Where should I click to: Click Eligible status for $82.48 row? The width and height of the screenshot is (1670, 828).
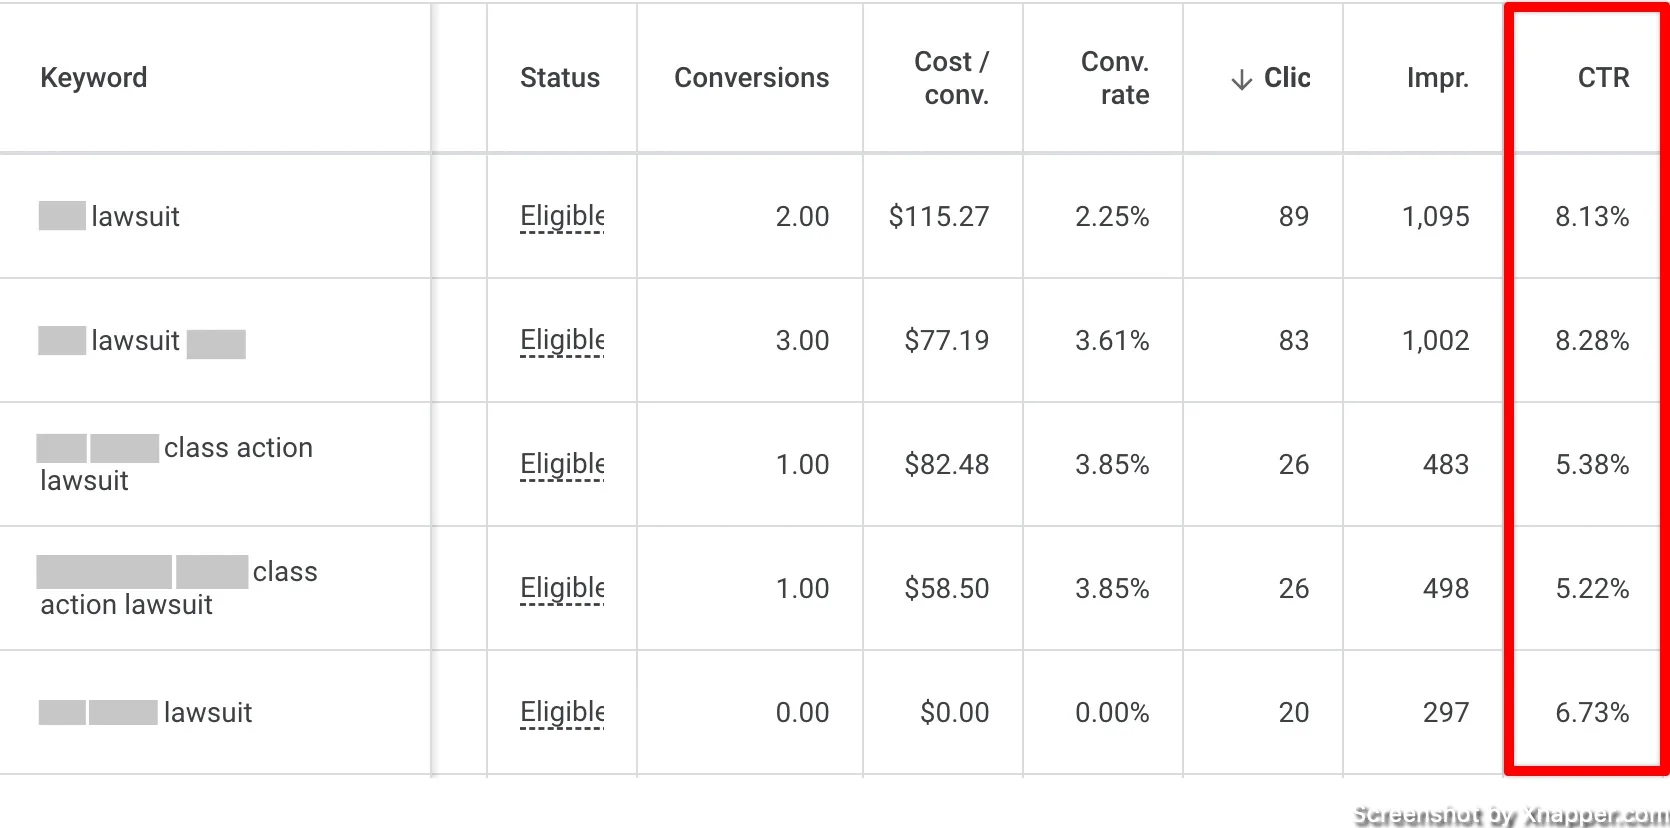tap(562, 465)
